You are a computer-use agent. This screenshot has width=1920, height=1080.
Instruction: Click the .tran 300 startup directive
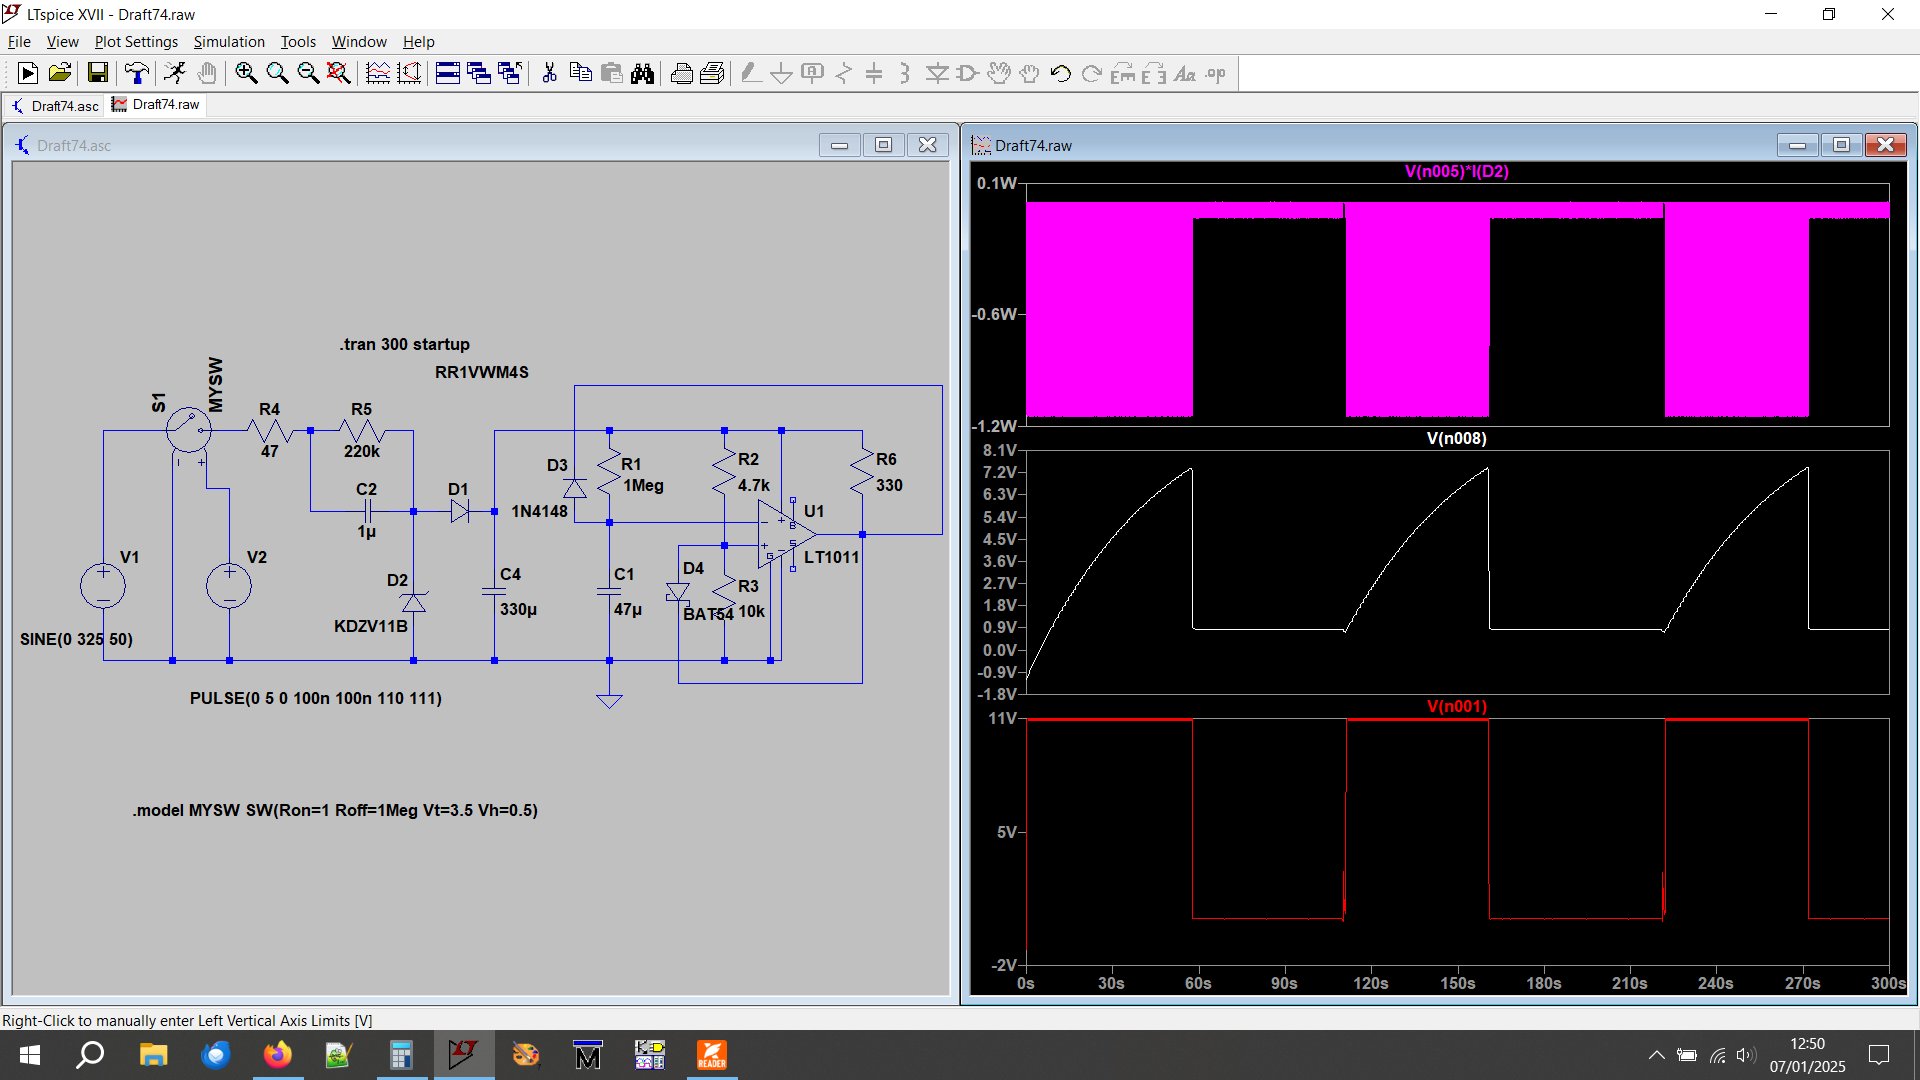pyautogui.click(x=404, y=344)
